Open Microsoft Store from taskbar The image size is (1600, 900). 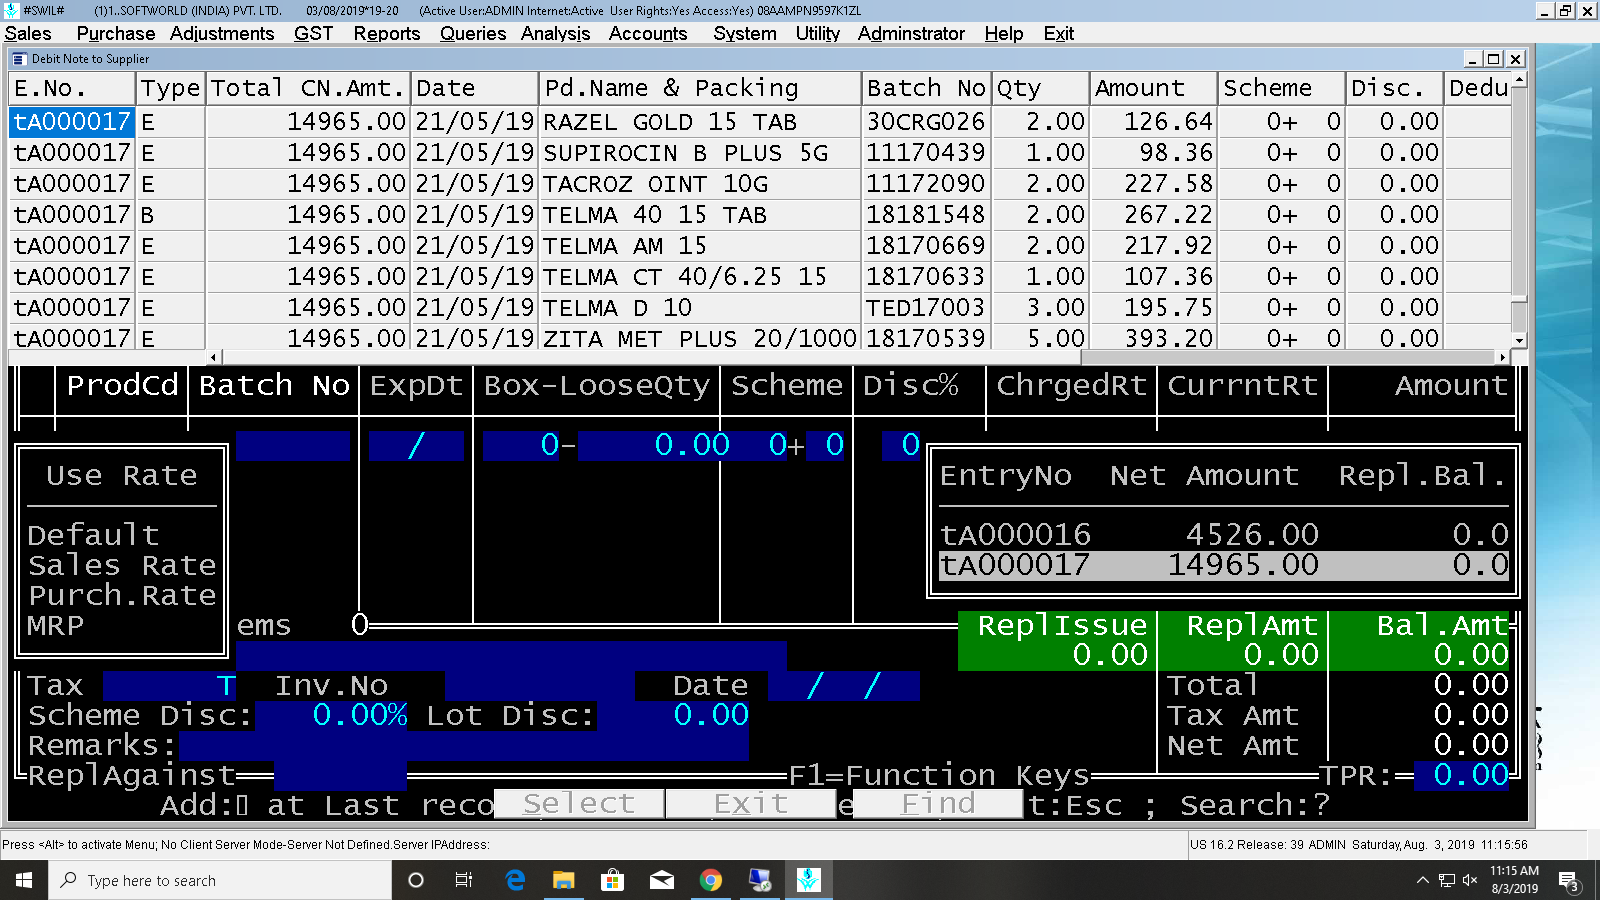(x=612, y=880)
